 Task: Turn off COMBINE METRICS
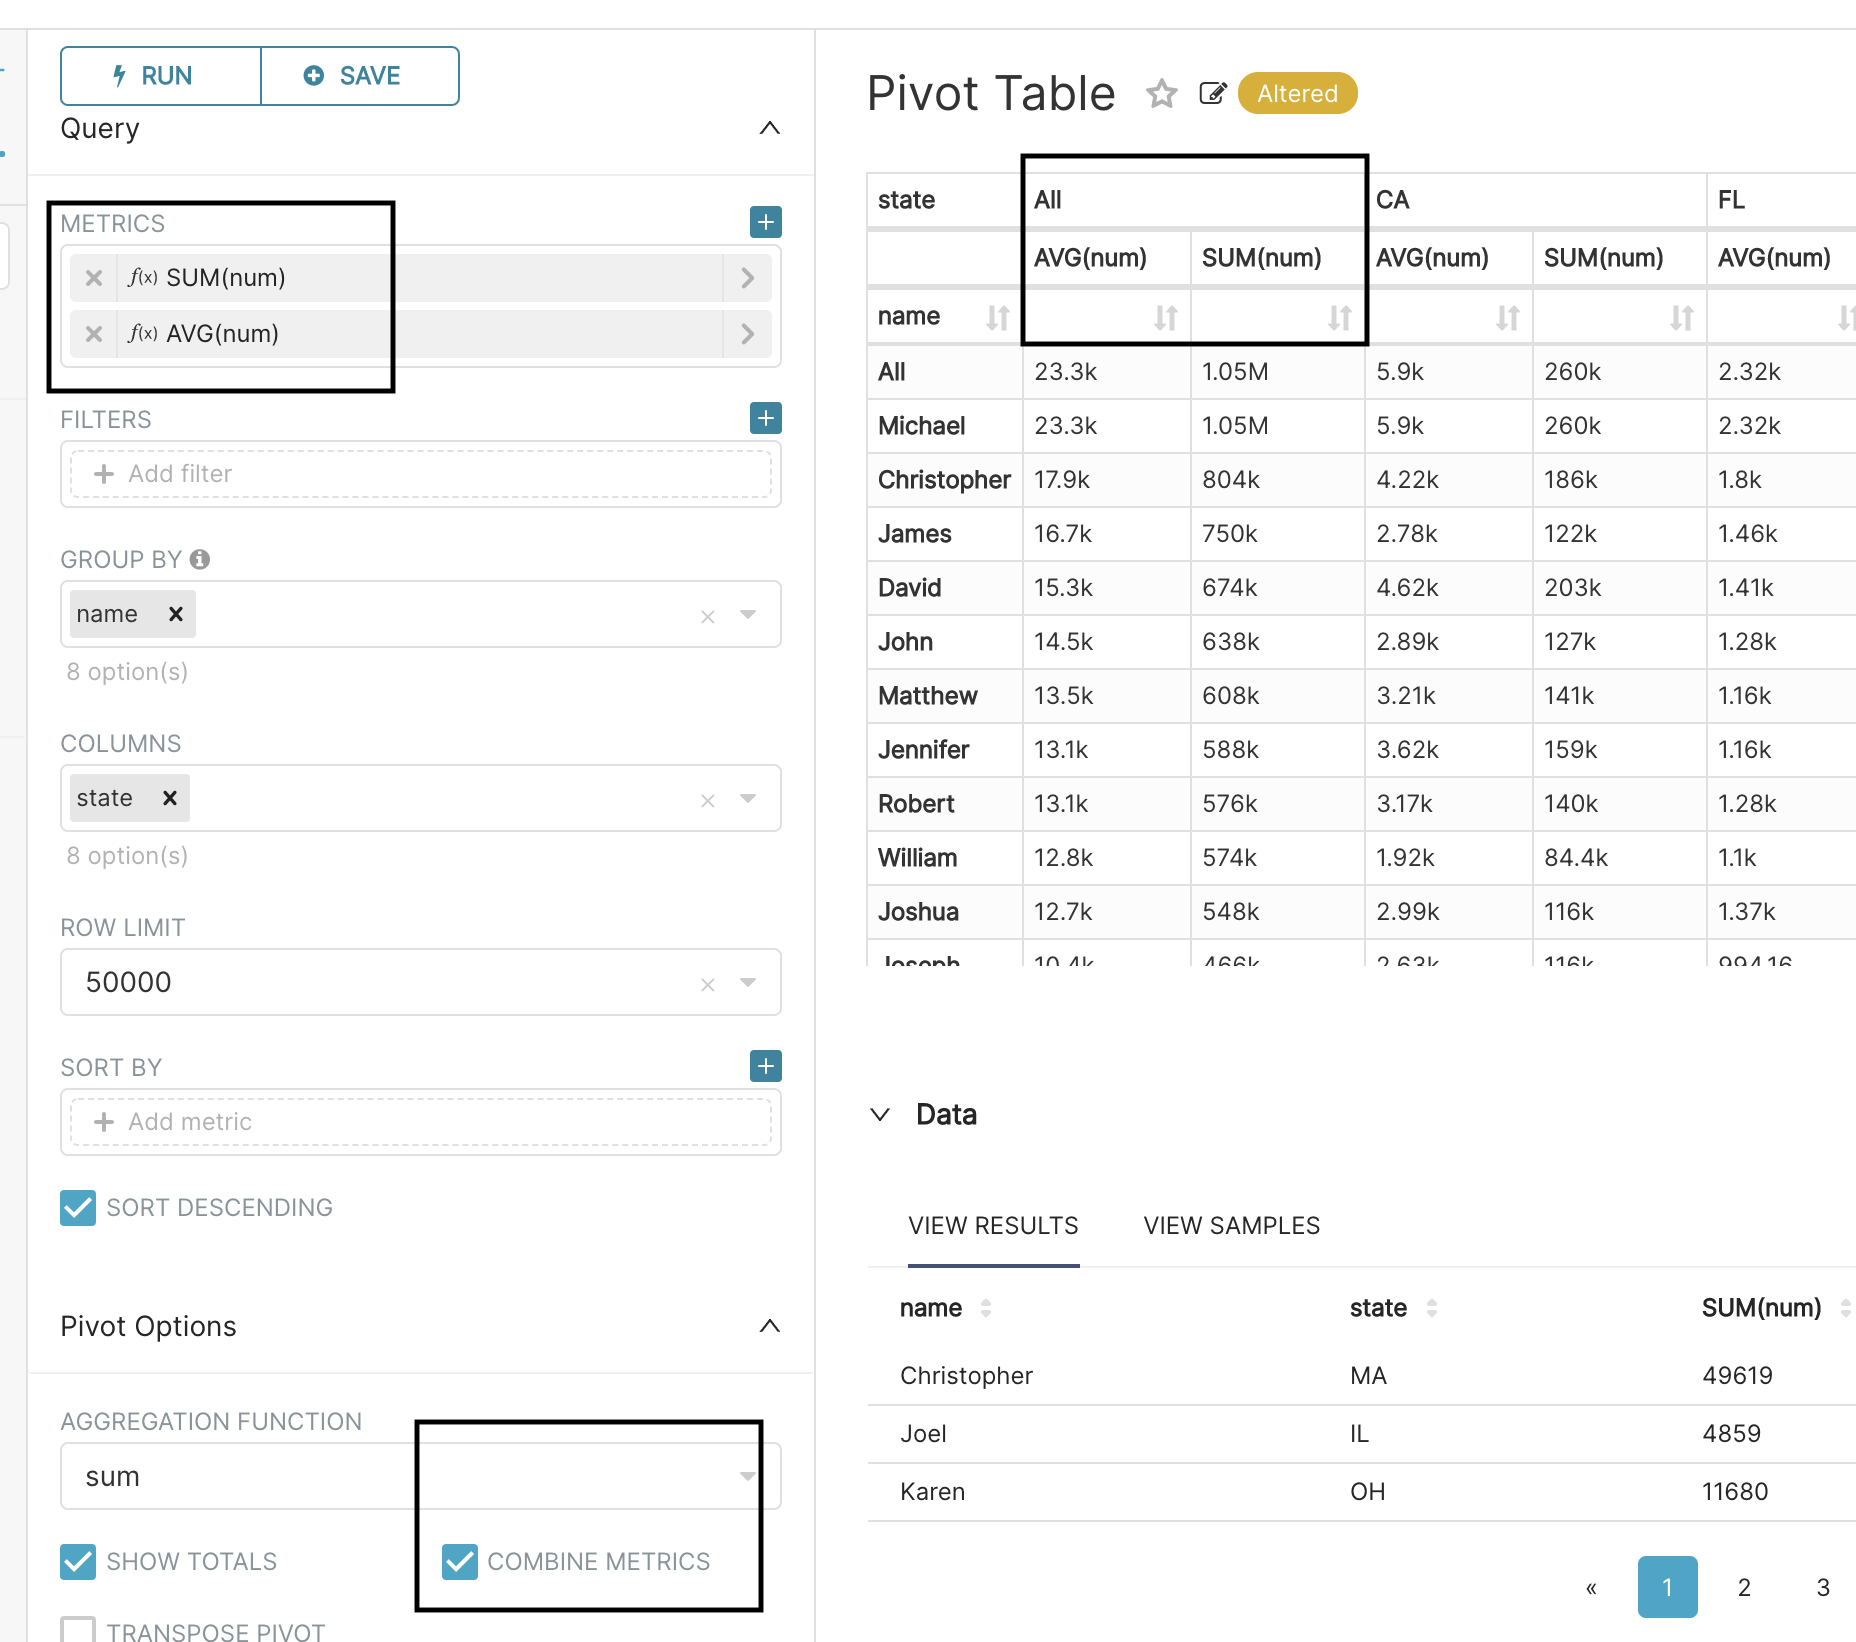click(460, 1561)
